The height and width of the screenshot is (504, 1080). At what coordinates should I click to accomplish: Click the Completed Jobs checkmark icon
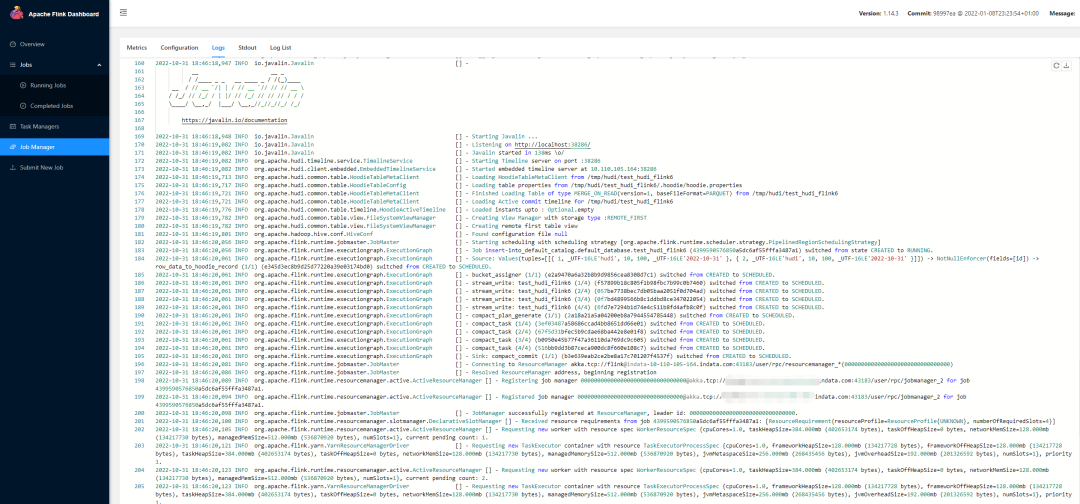(22, 105)
